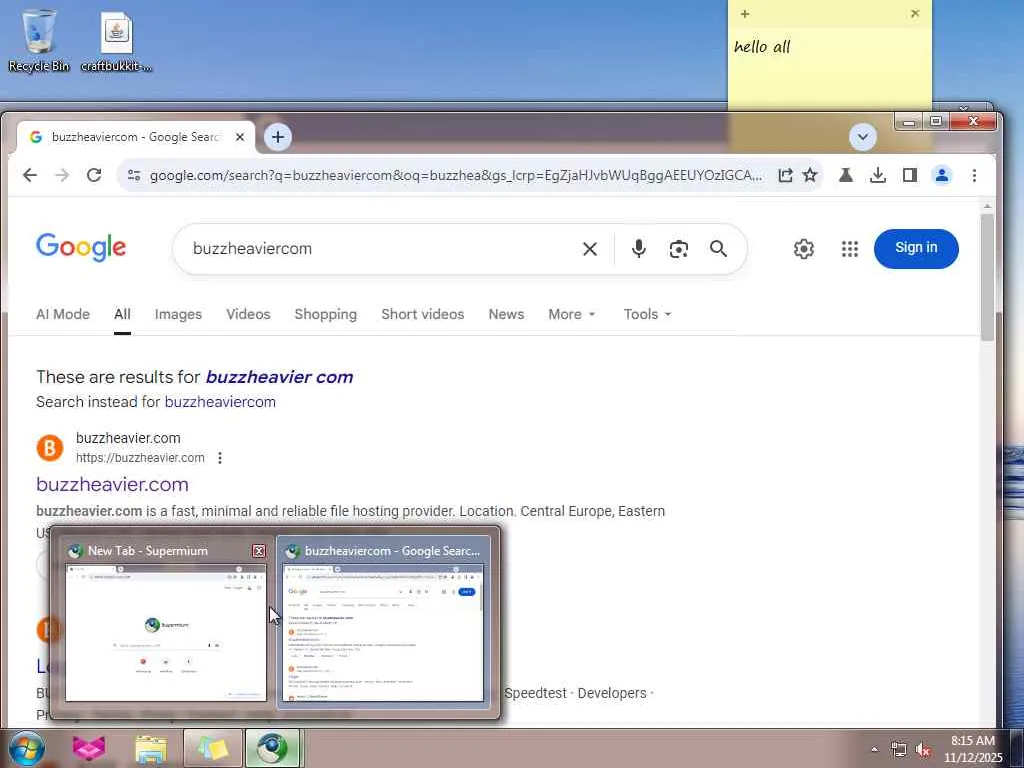Submit search with magnifying glass icon
Viewport: 1024px width, 768px height.
(718, 249)
